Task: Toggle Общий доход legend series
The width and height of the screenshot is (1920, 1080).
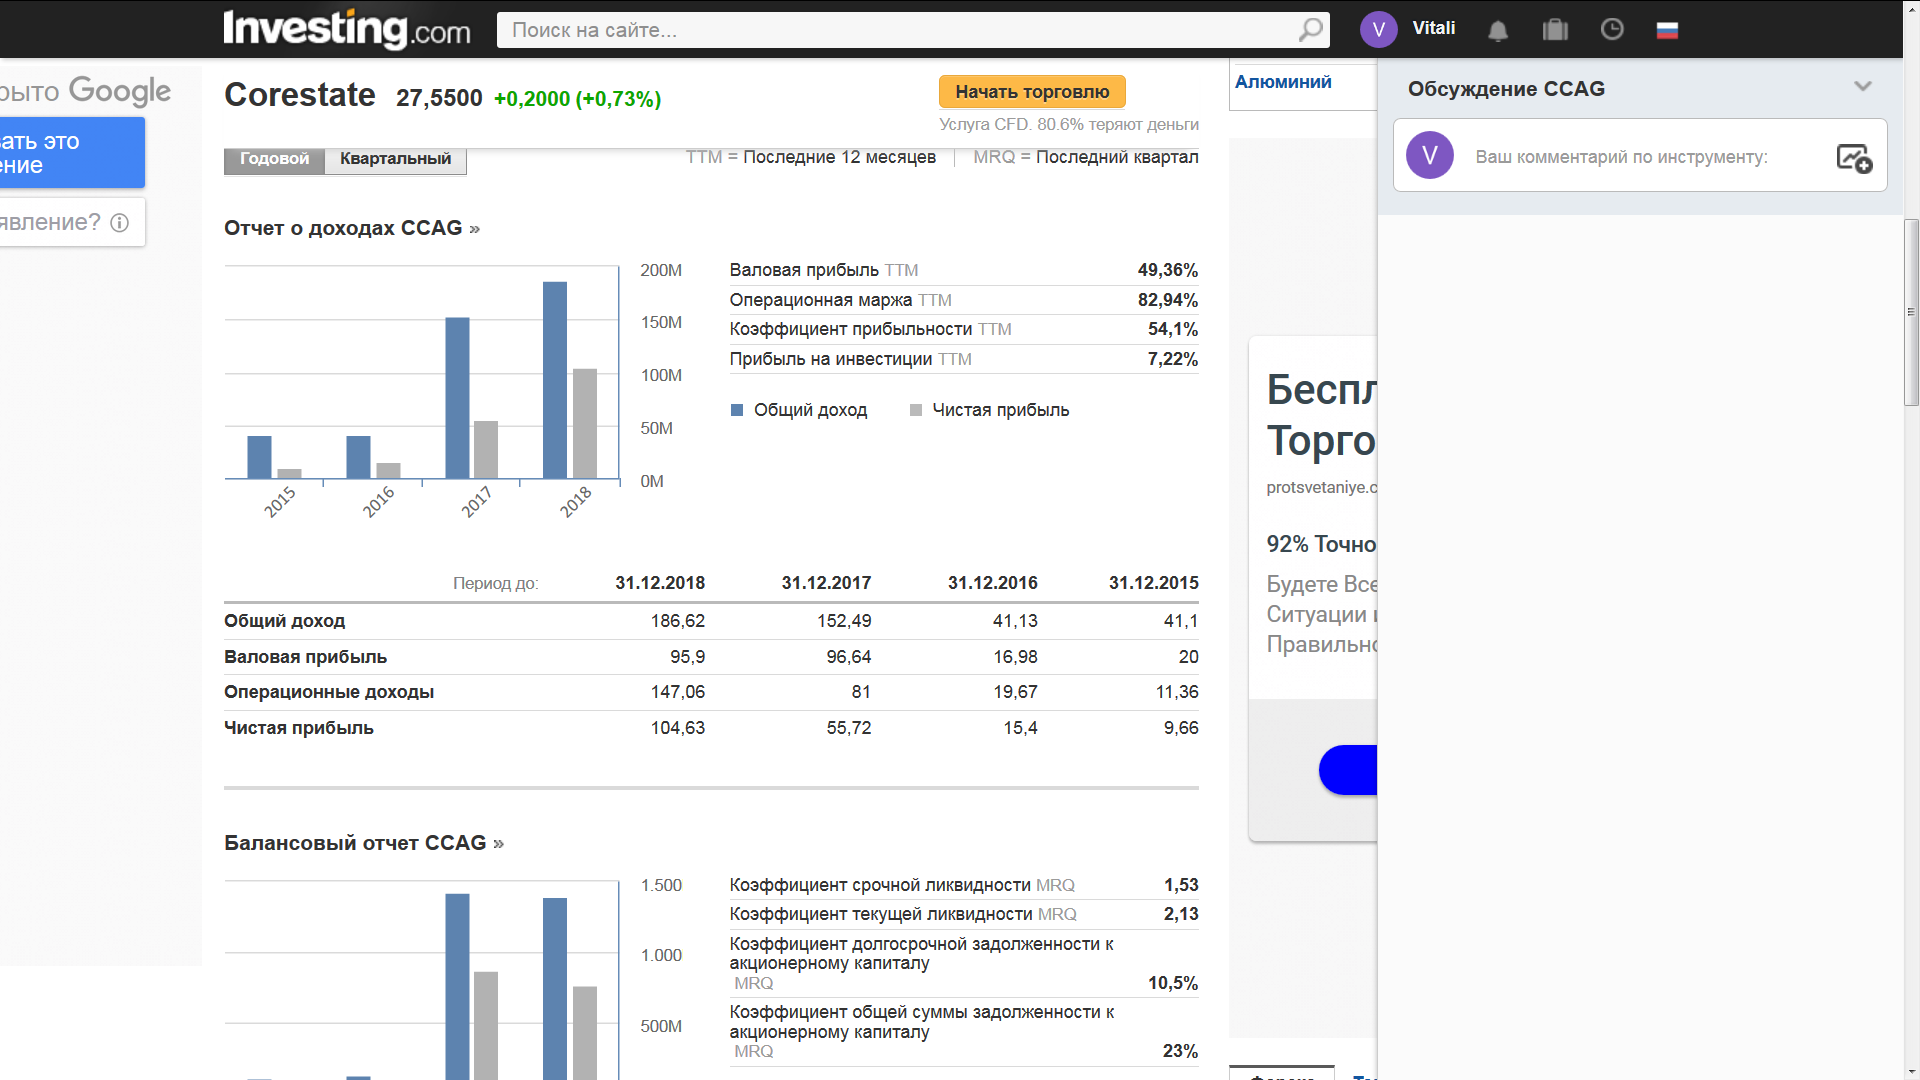Action: tap(799, 410)
